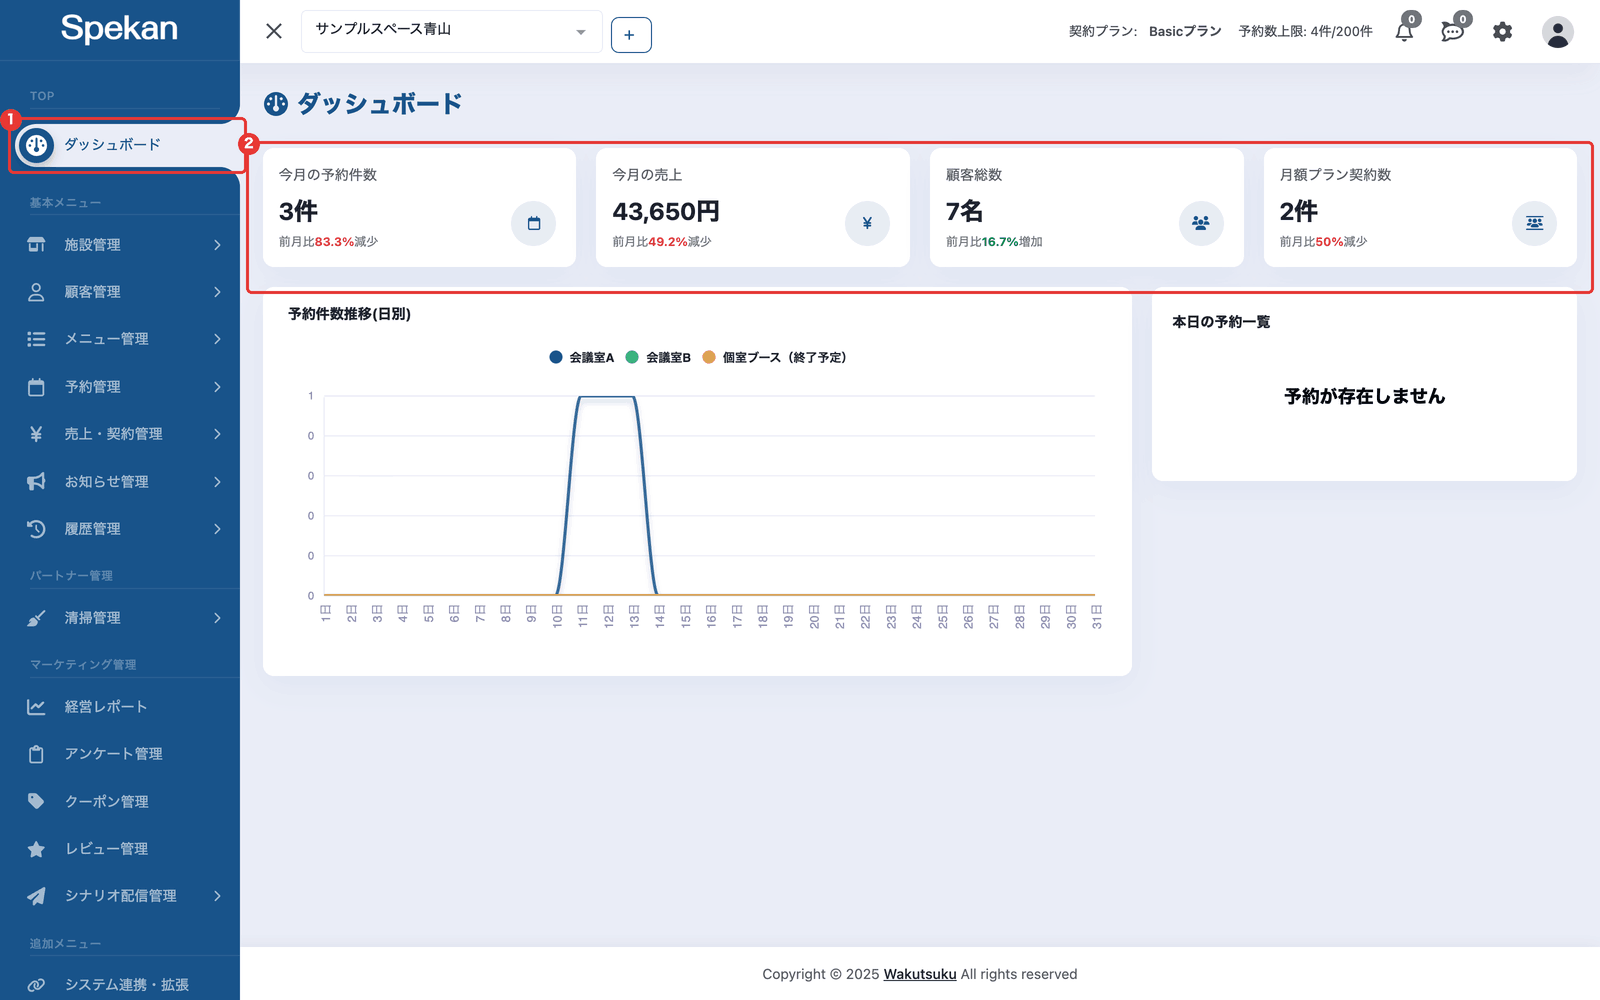This screenshot has height=1000, width=1600.
Task: Click people icon in 顧客総数 card
Action: (1201, 223)
